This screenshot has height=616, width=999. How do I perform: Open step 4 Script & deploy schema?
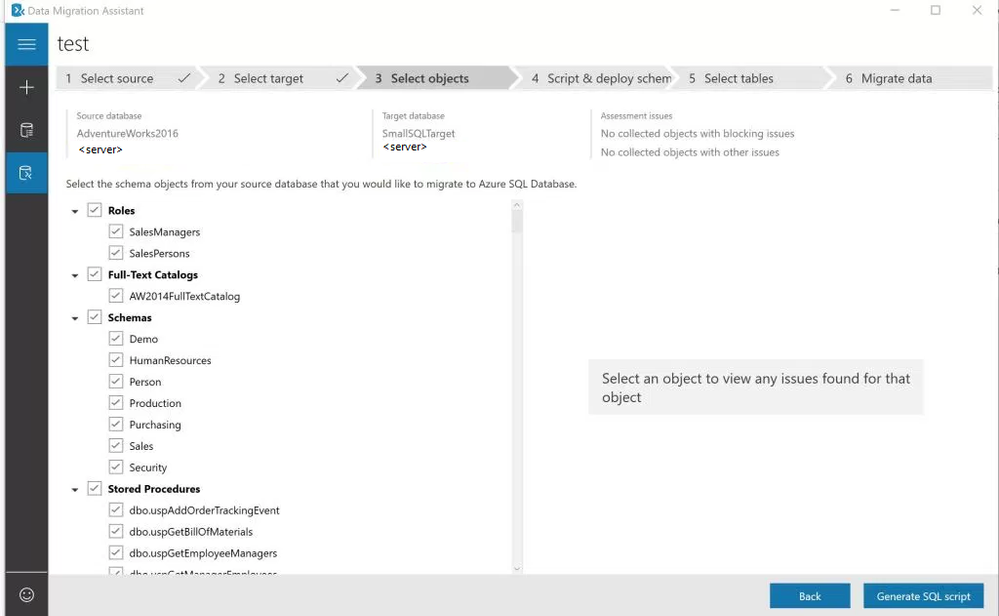[x=596, y=78]
